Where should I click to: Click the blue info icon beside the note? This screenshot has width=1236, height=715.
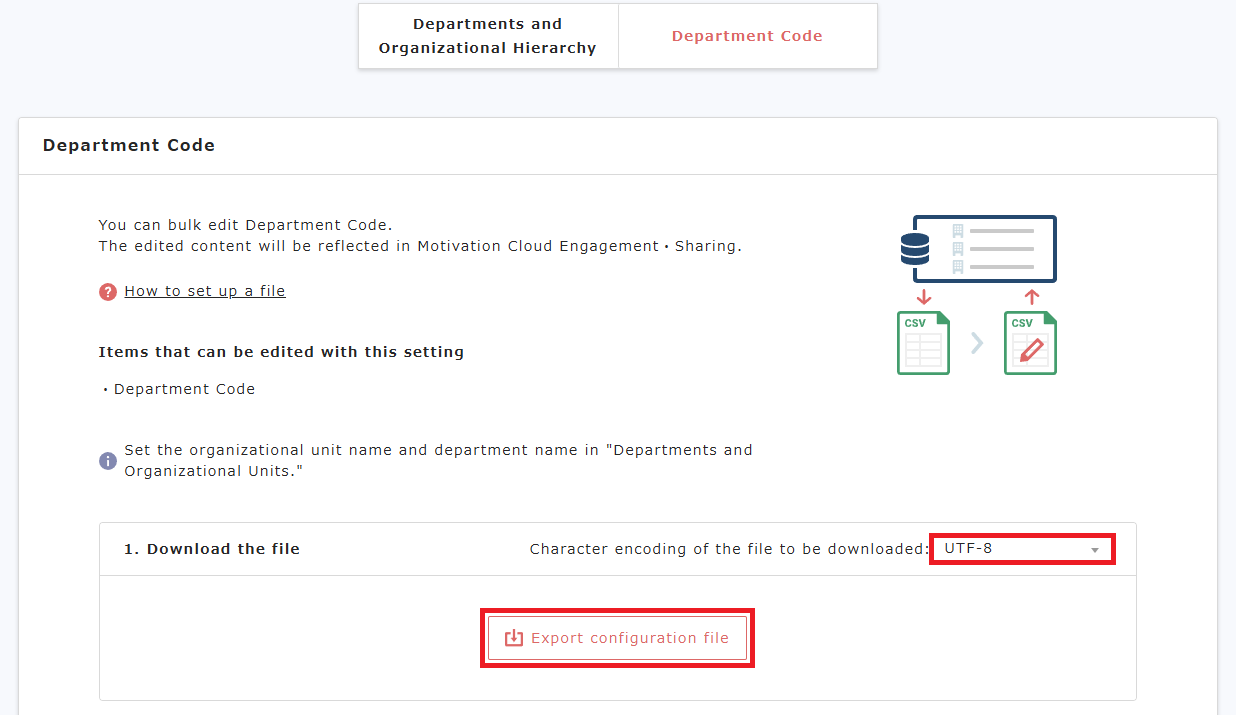tap(107, 461)
